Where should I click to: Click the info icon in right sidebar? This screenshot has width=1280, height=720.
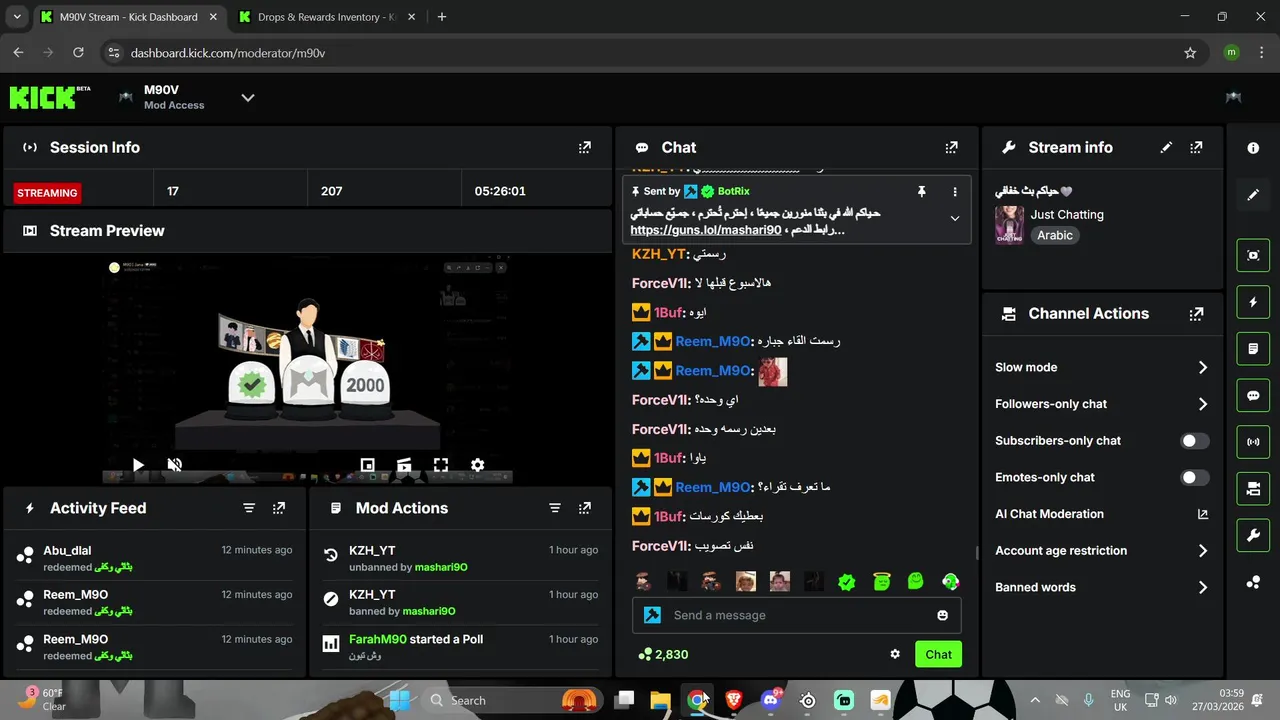[1253, 148]
